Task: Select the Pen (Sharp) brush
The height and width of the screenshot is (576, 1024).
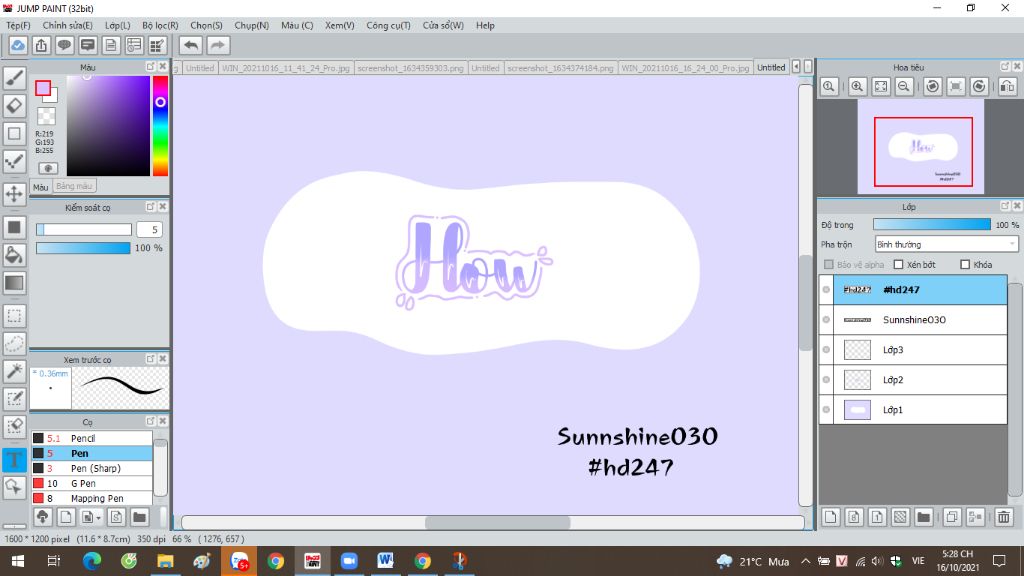Action: click(x=92, y=468)
